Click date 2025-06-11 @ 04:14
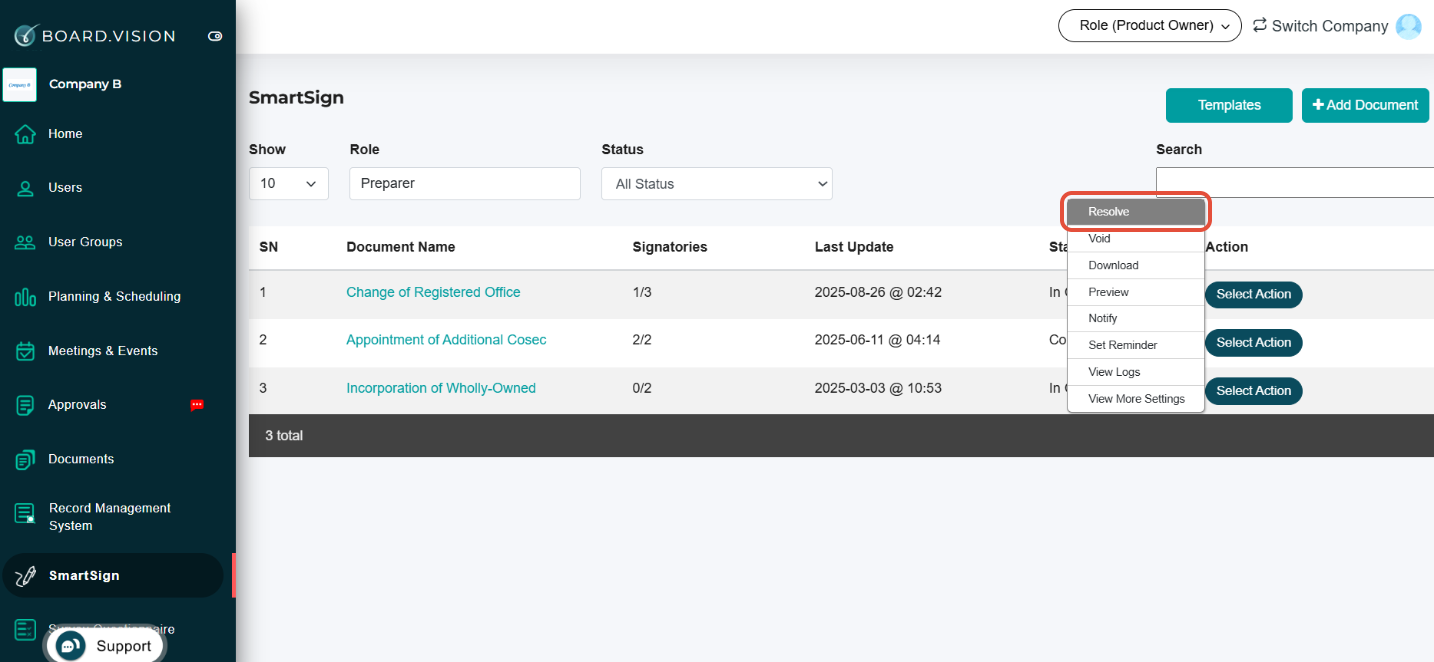Screen dimensions: 1434x662 [877, 340]
